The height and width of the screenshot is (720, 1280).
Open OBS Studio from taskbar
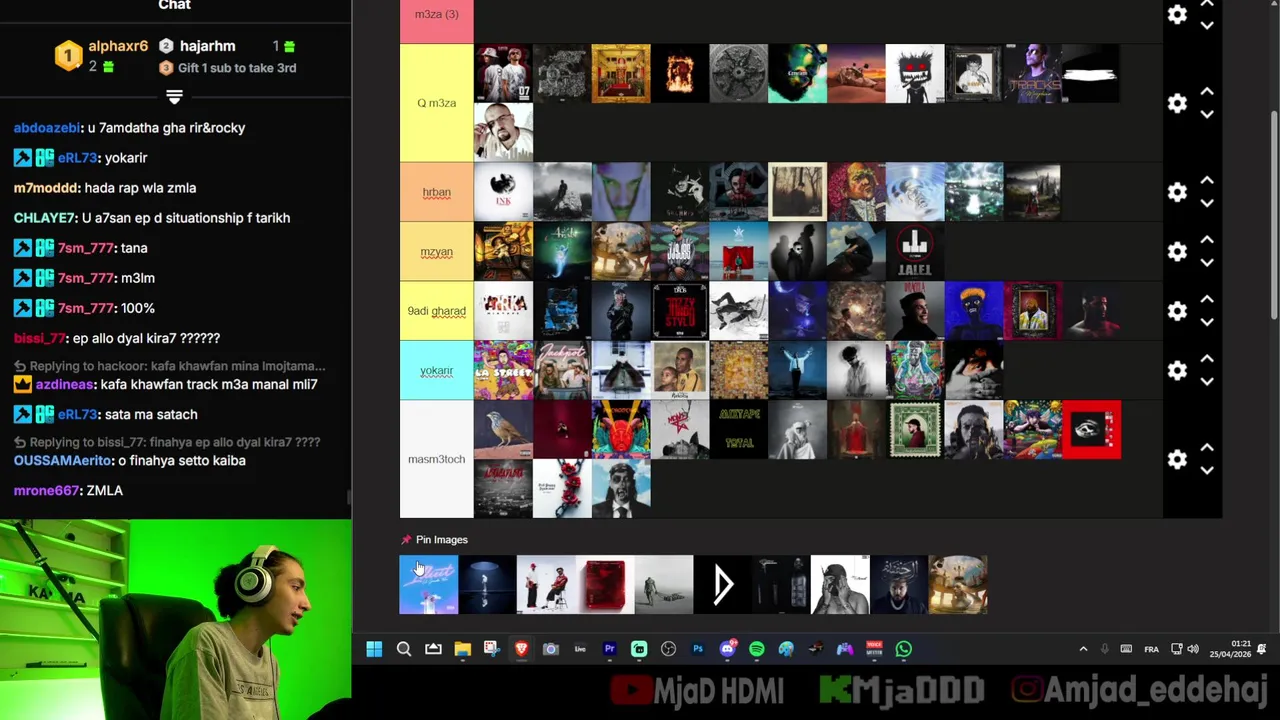coord(668,649)
